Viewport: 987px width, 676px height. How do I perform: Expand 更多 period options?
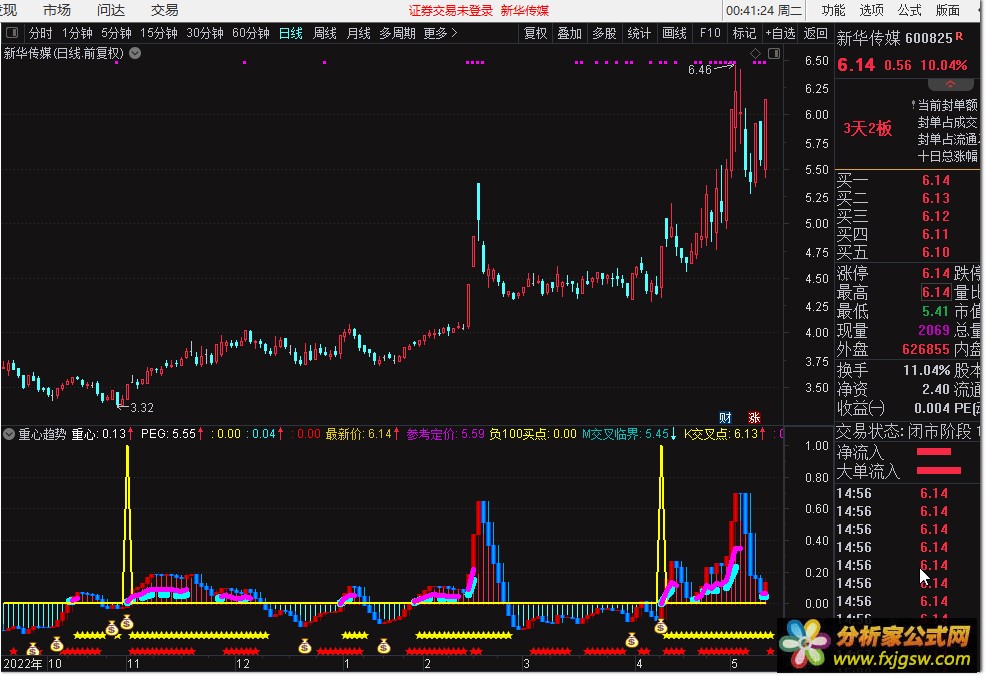point(440,33)
